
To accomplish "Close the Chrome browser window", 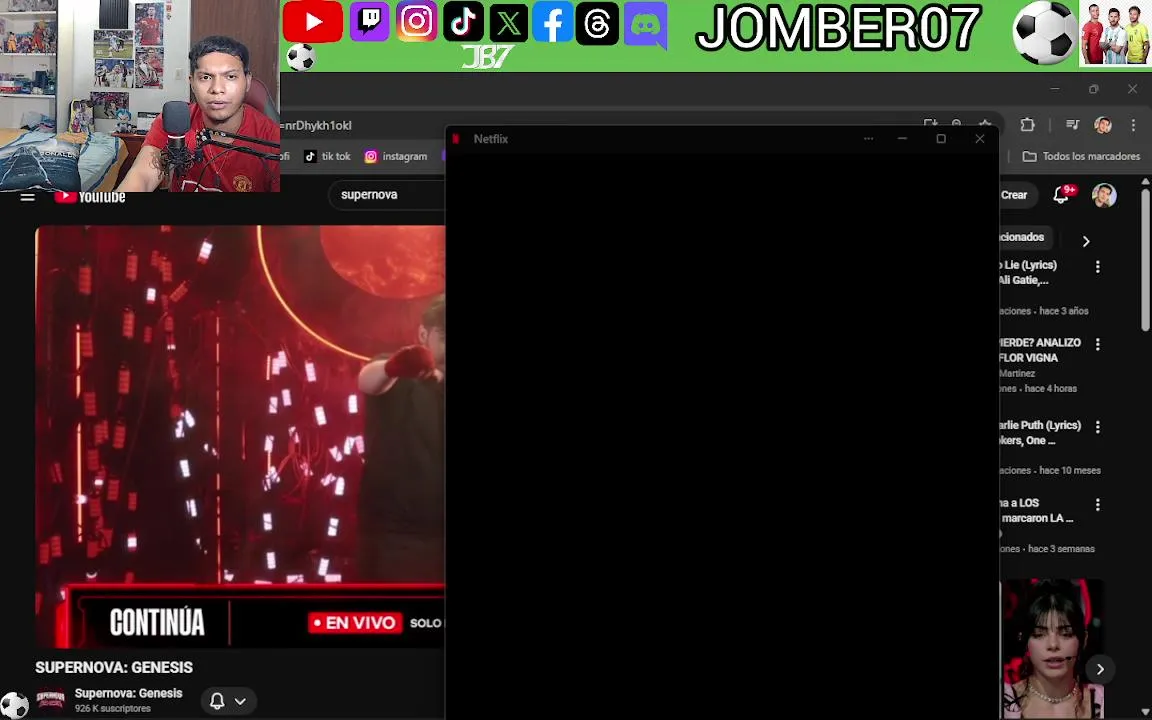I will point(1132,89).
